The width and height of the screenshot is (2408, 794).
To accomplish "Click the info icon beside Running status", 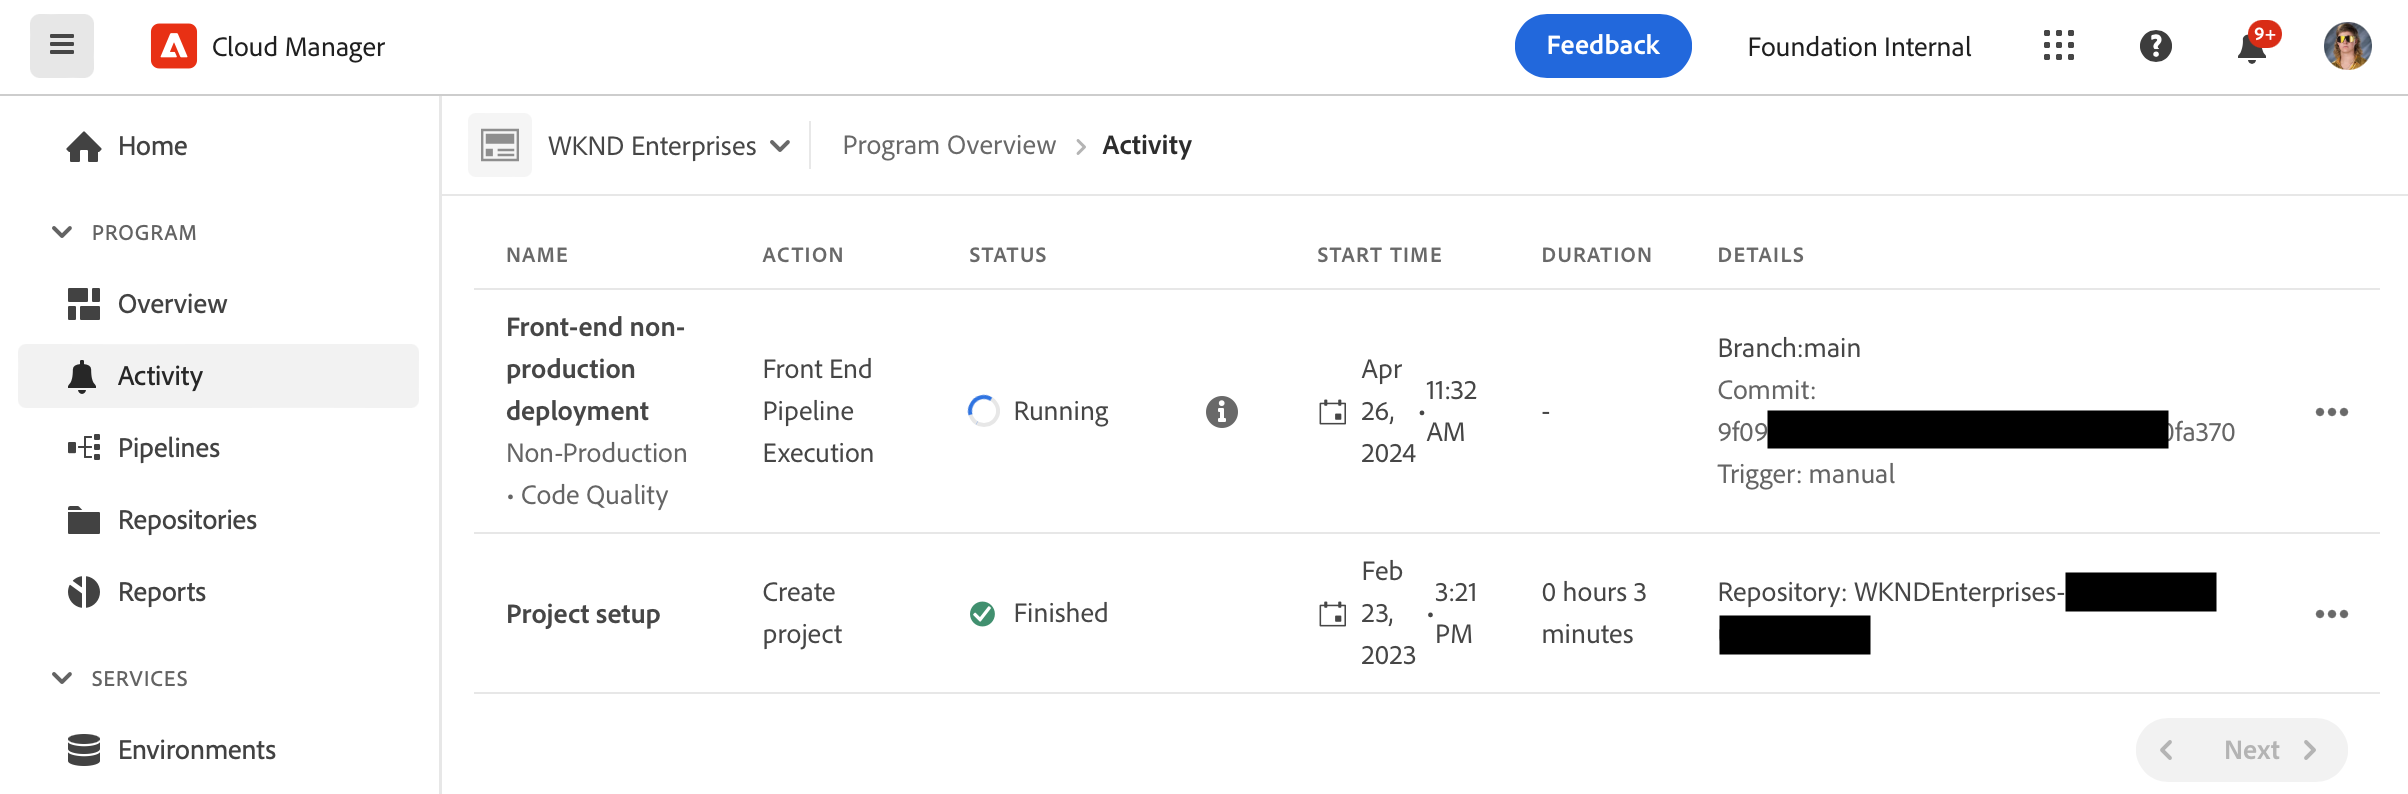I will point(1221,411).
